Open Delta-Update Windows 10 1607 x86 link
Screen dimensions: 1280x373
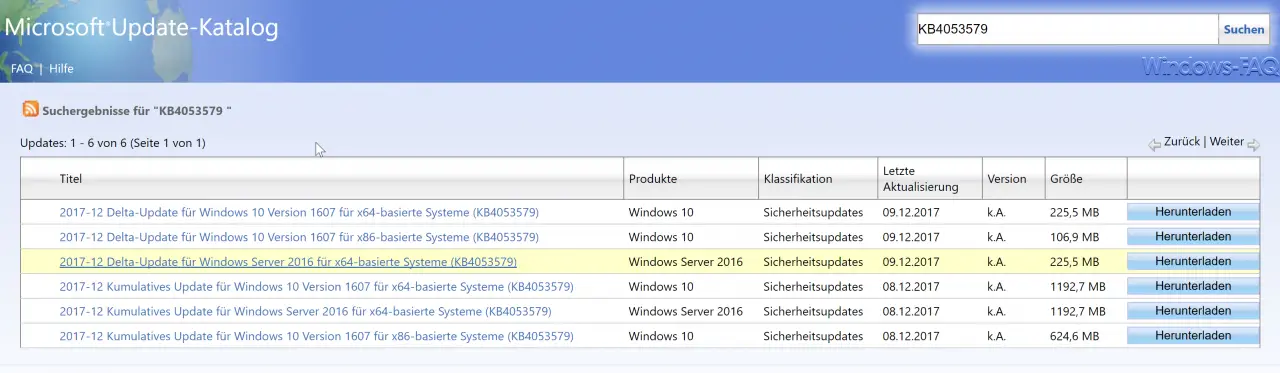pos(299,237)
